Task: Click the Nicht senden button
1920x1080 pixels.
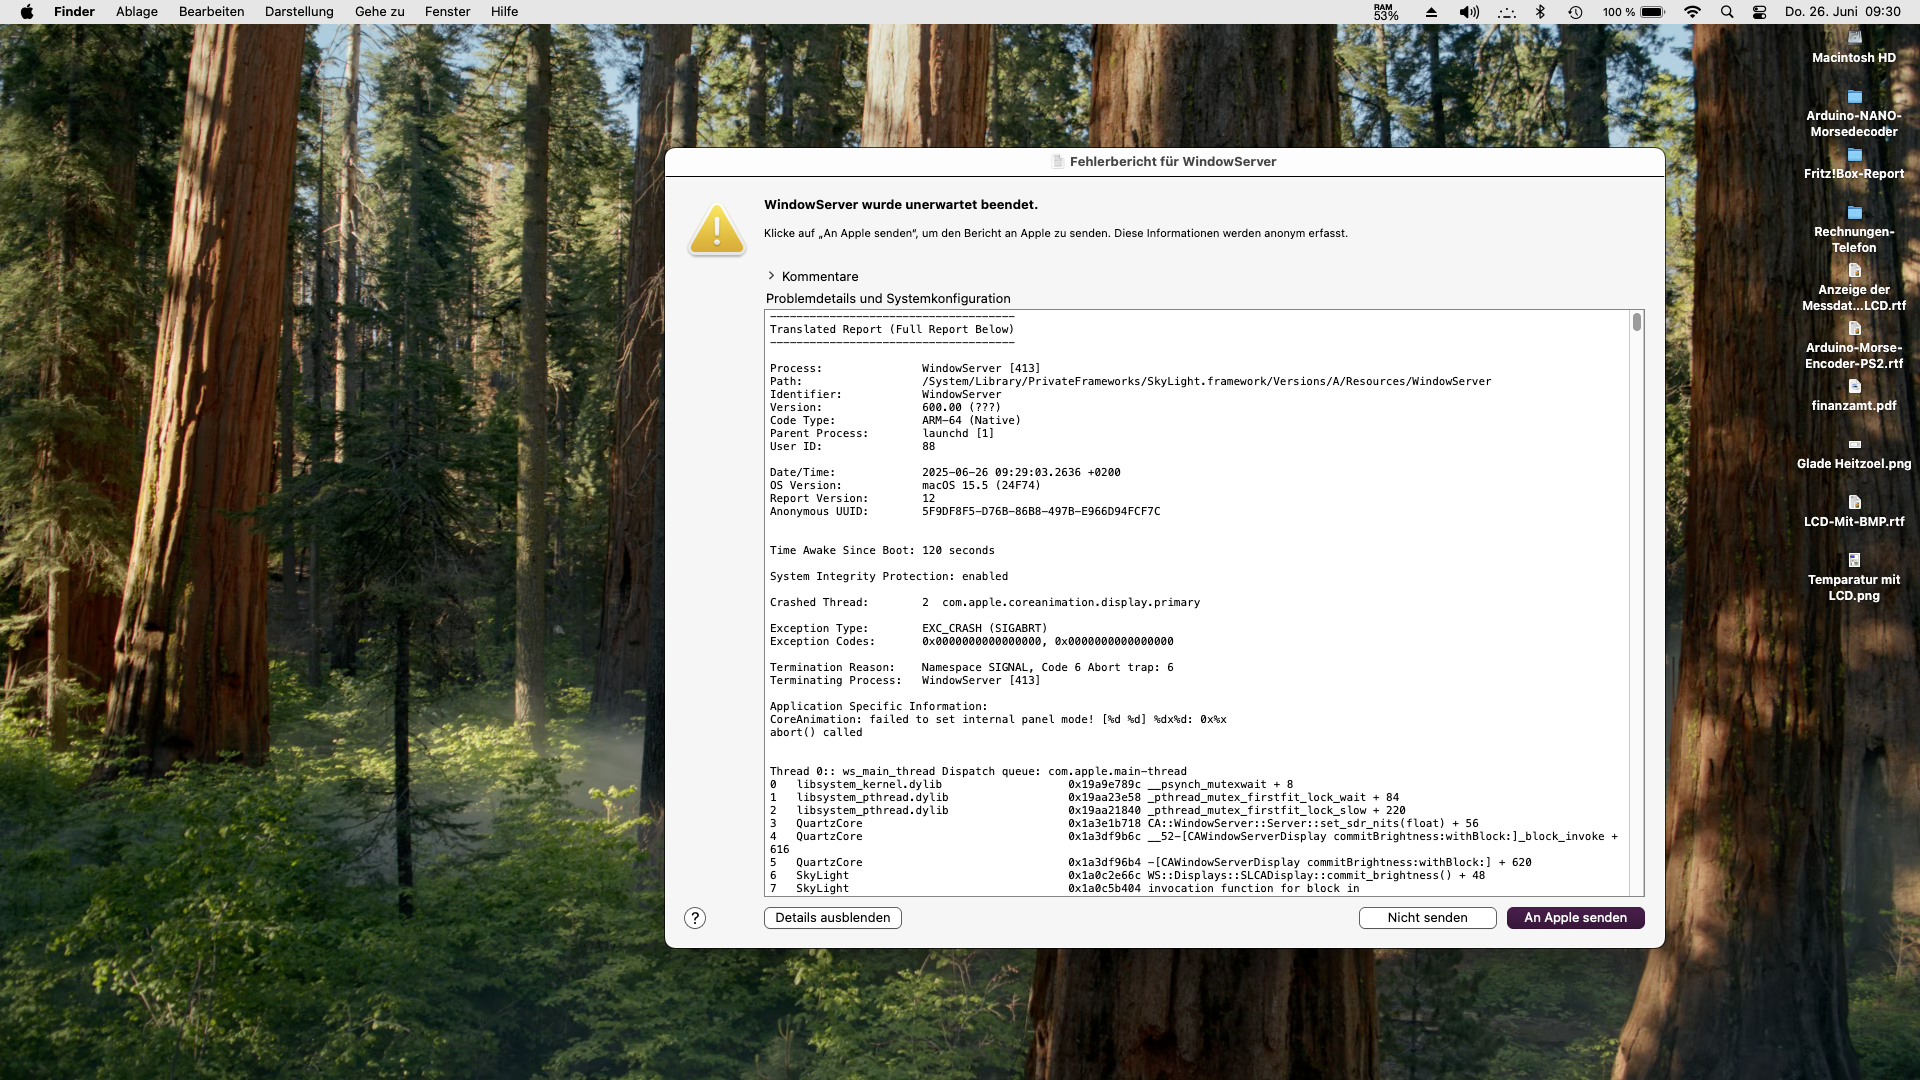Action: click(1427, 918)
